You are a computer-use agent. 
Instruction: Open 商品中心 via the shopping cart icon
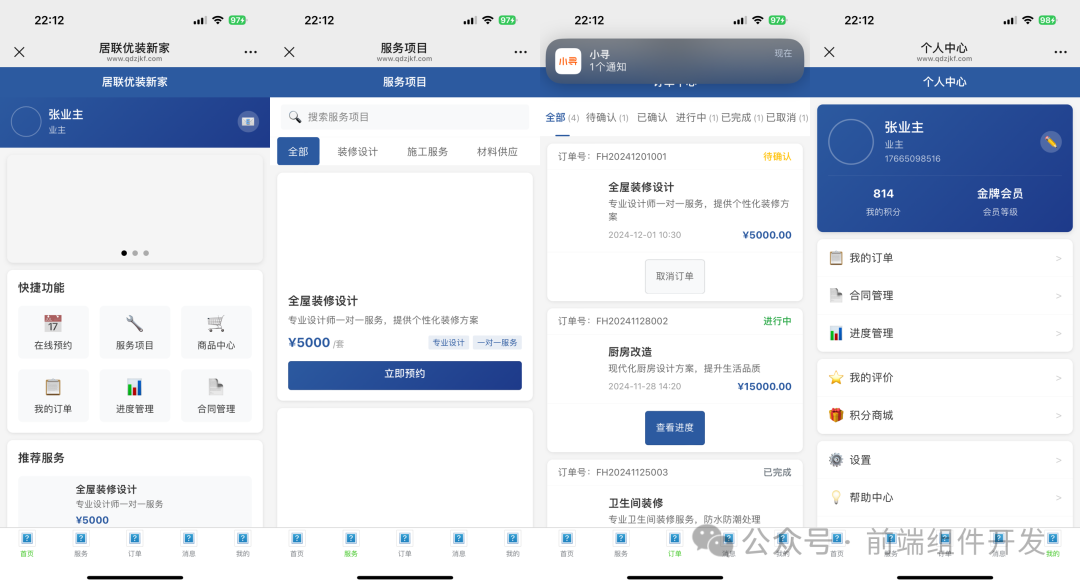point(216,324)
